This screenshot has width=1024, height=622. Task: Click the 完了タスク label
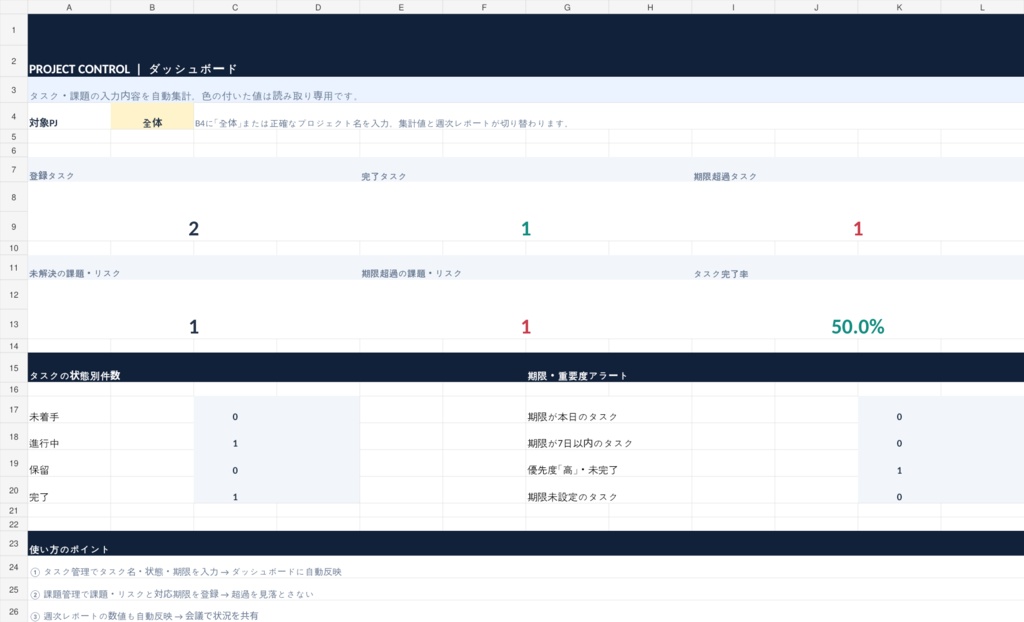[384, 176]
